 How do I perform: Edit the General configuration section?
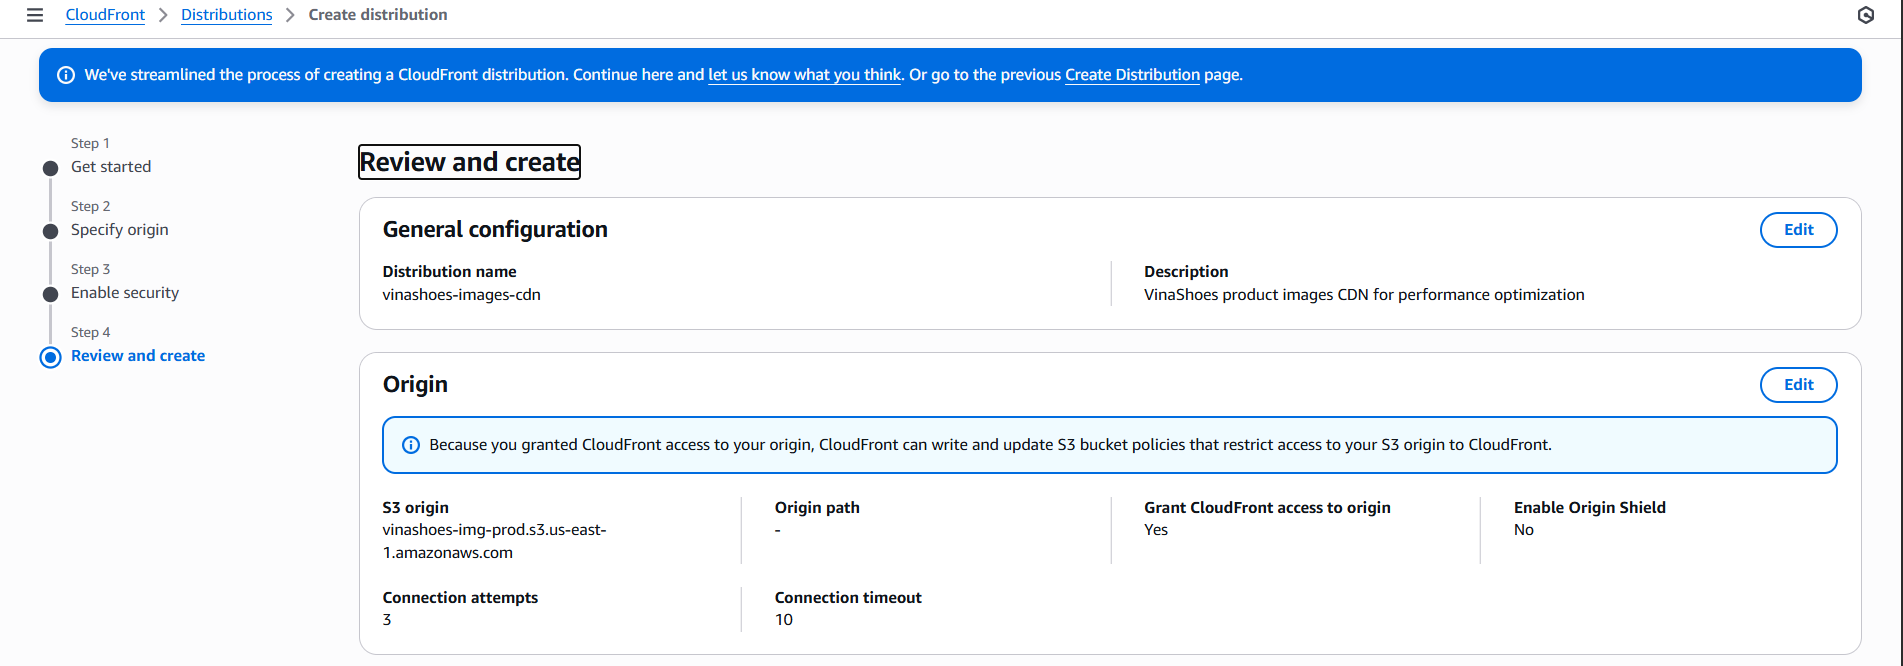pyautogui.click(x=1798, y=229)
